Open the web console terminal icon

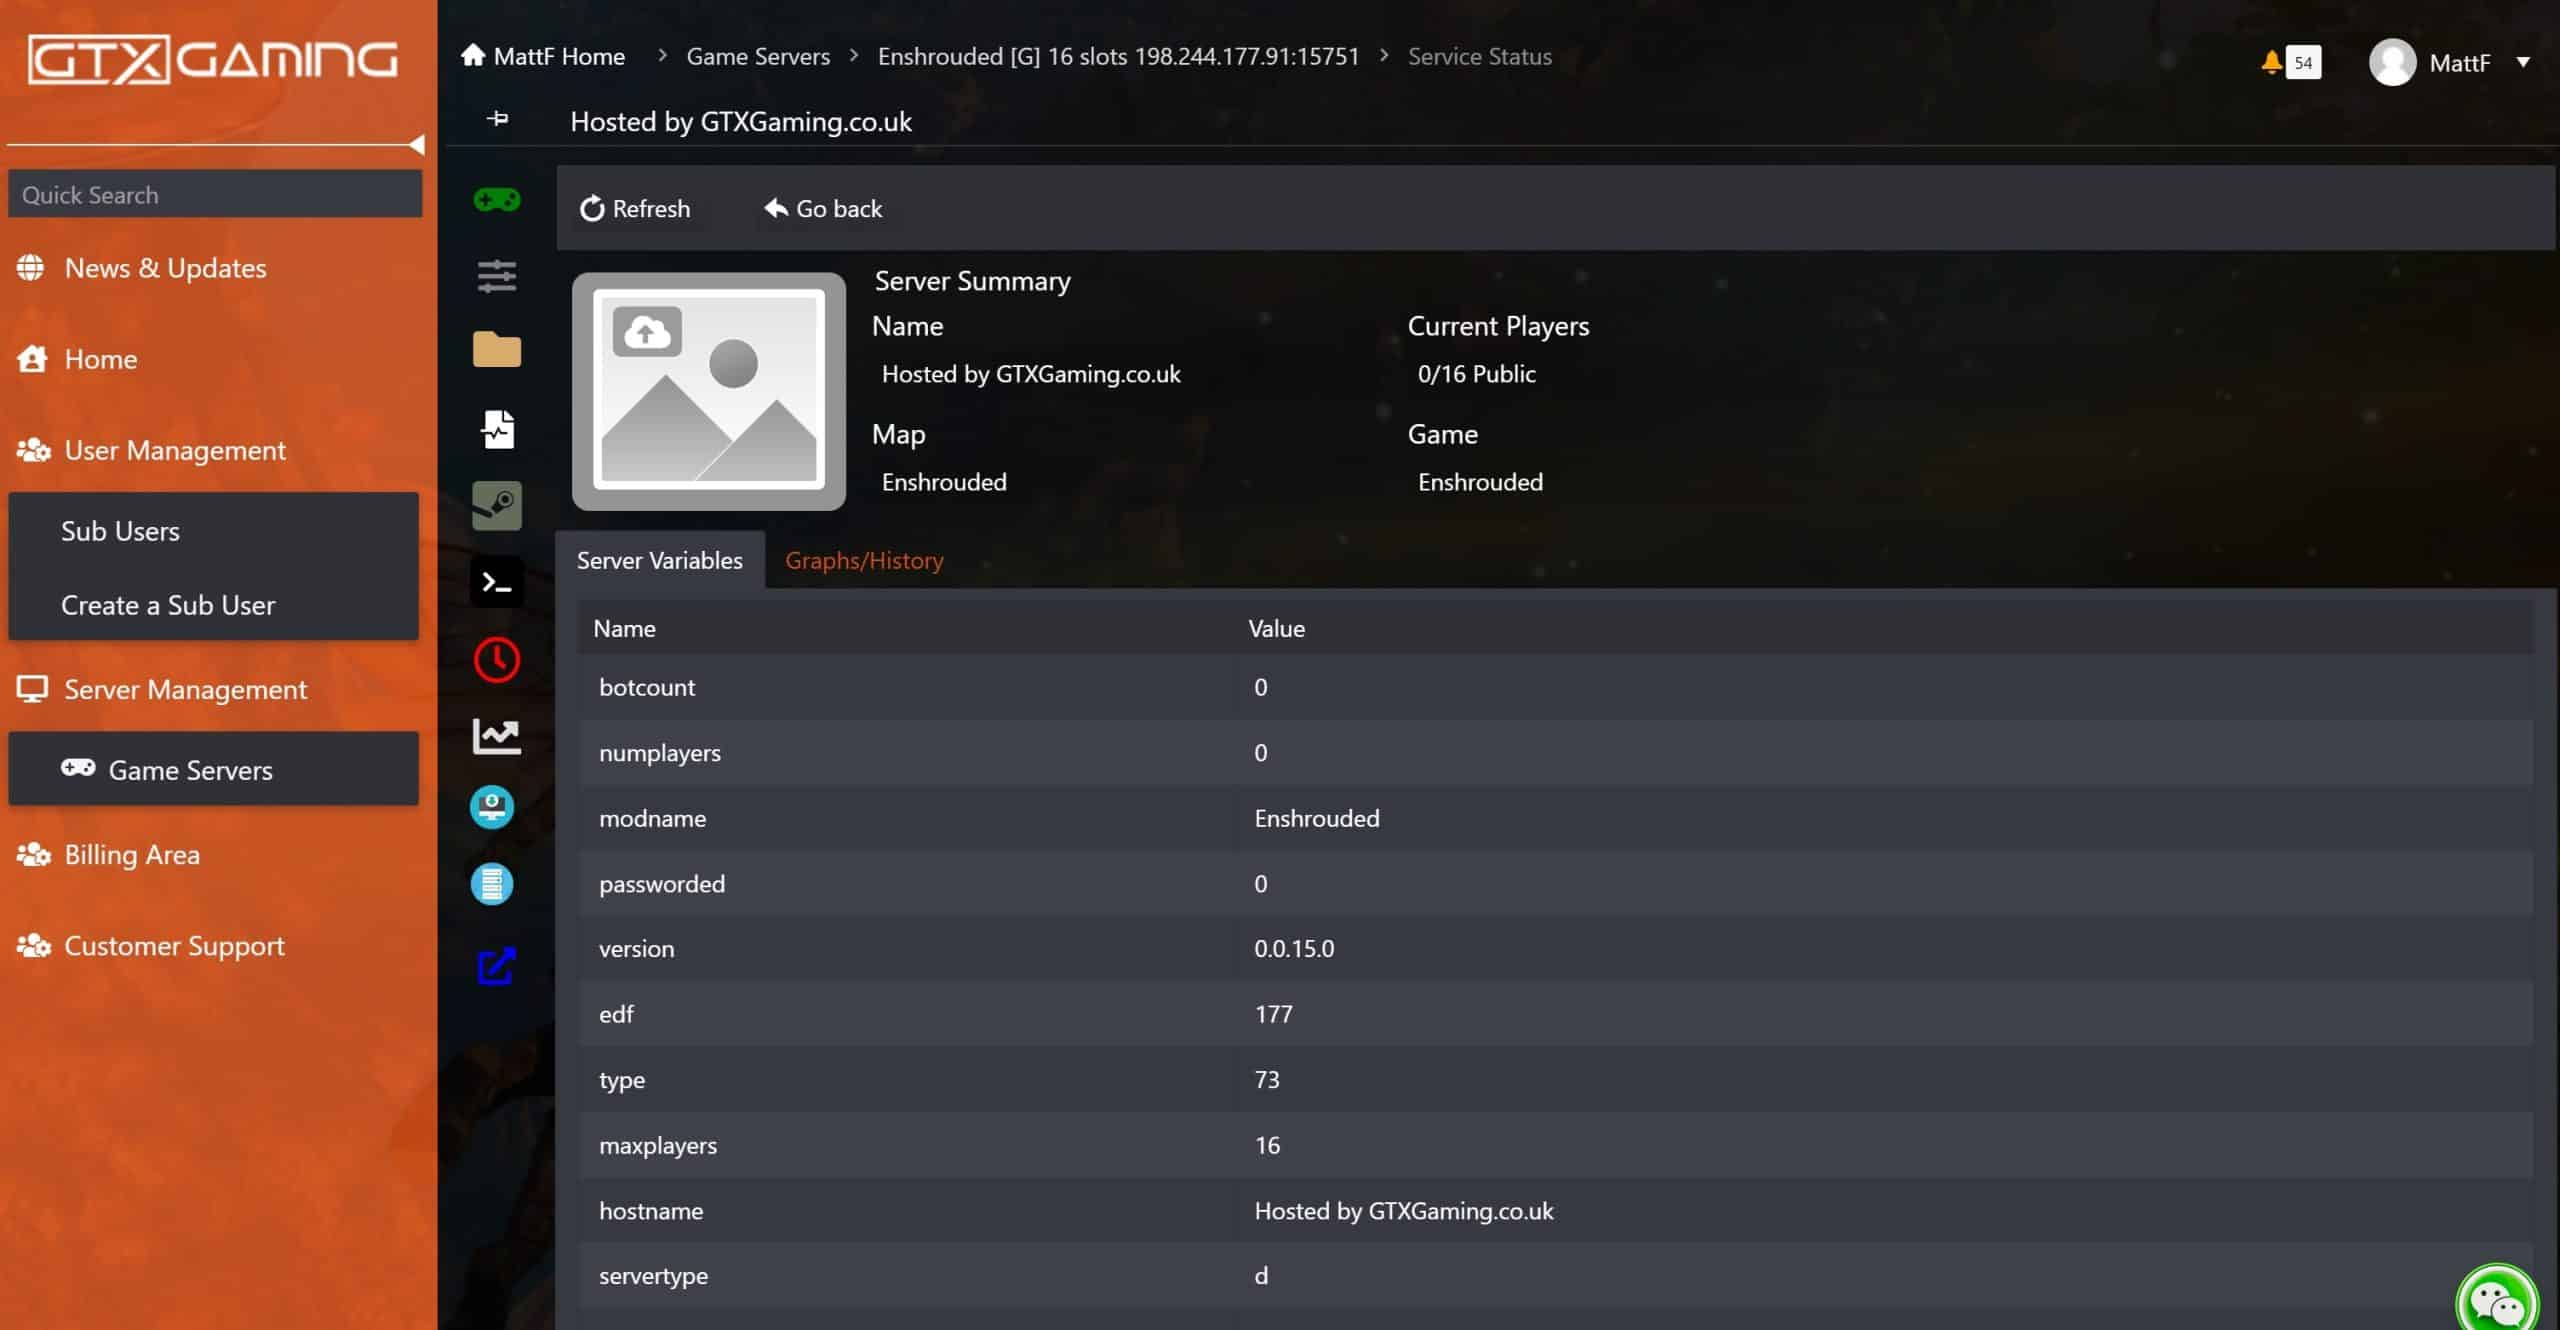pos(496,581)
